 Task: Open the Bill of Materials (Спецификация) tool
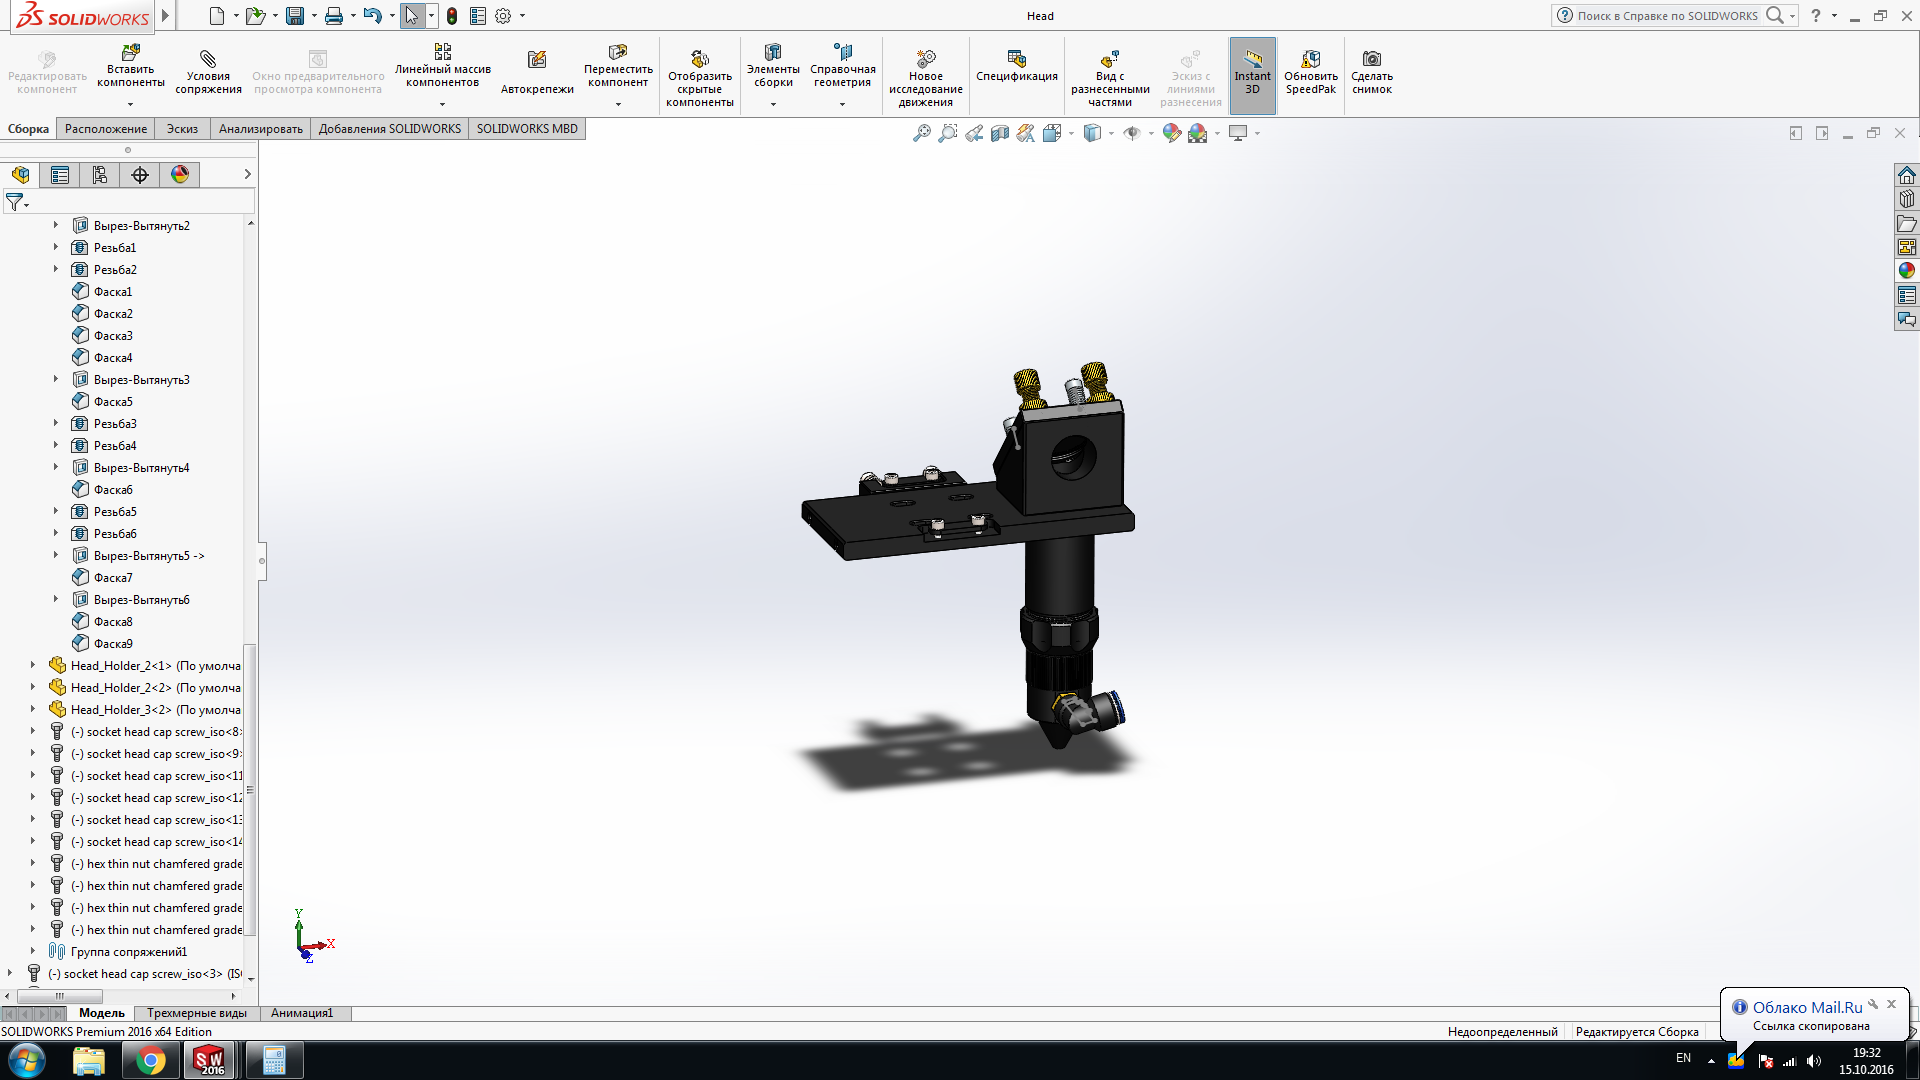click(1016, 59)
